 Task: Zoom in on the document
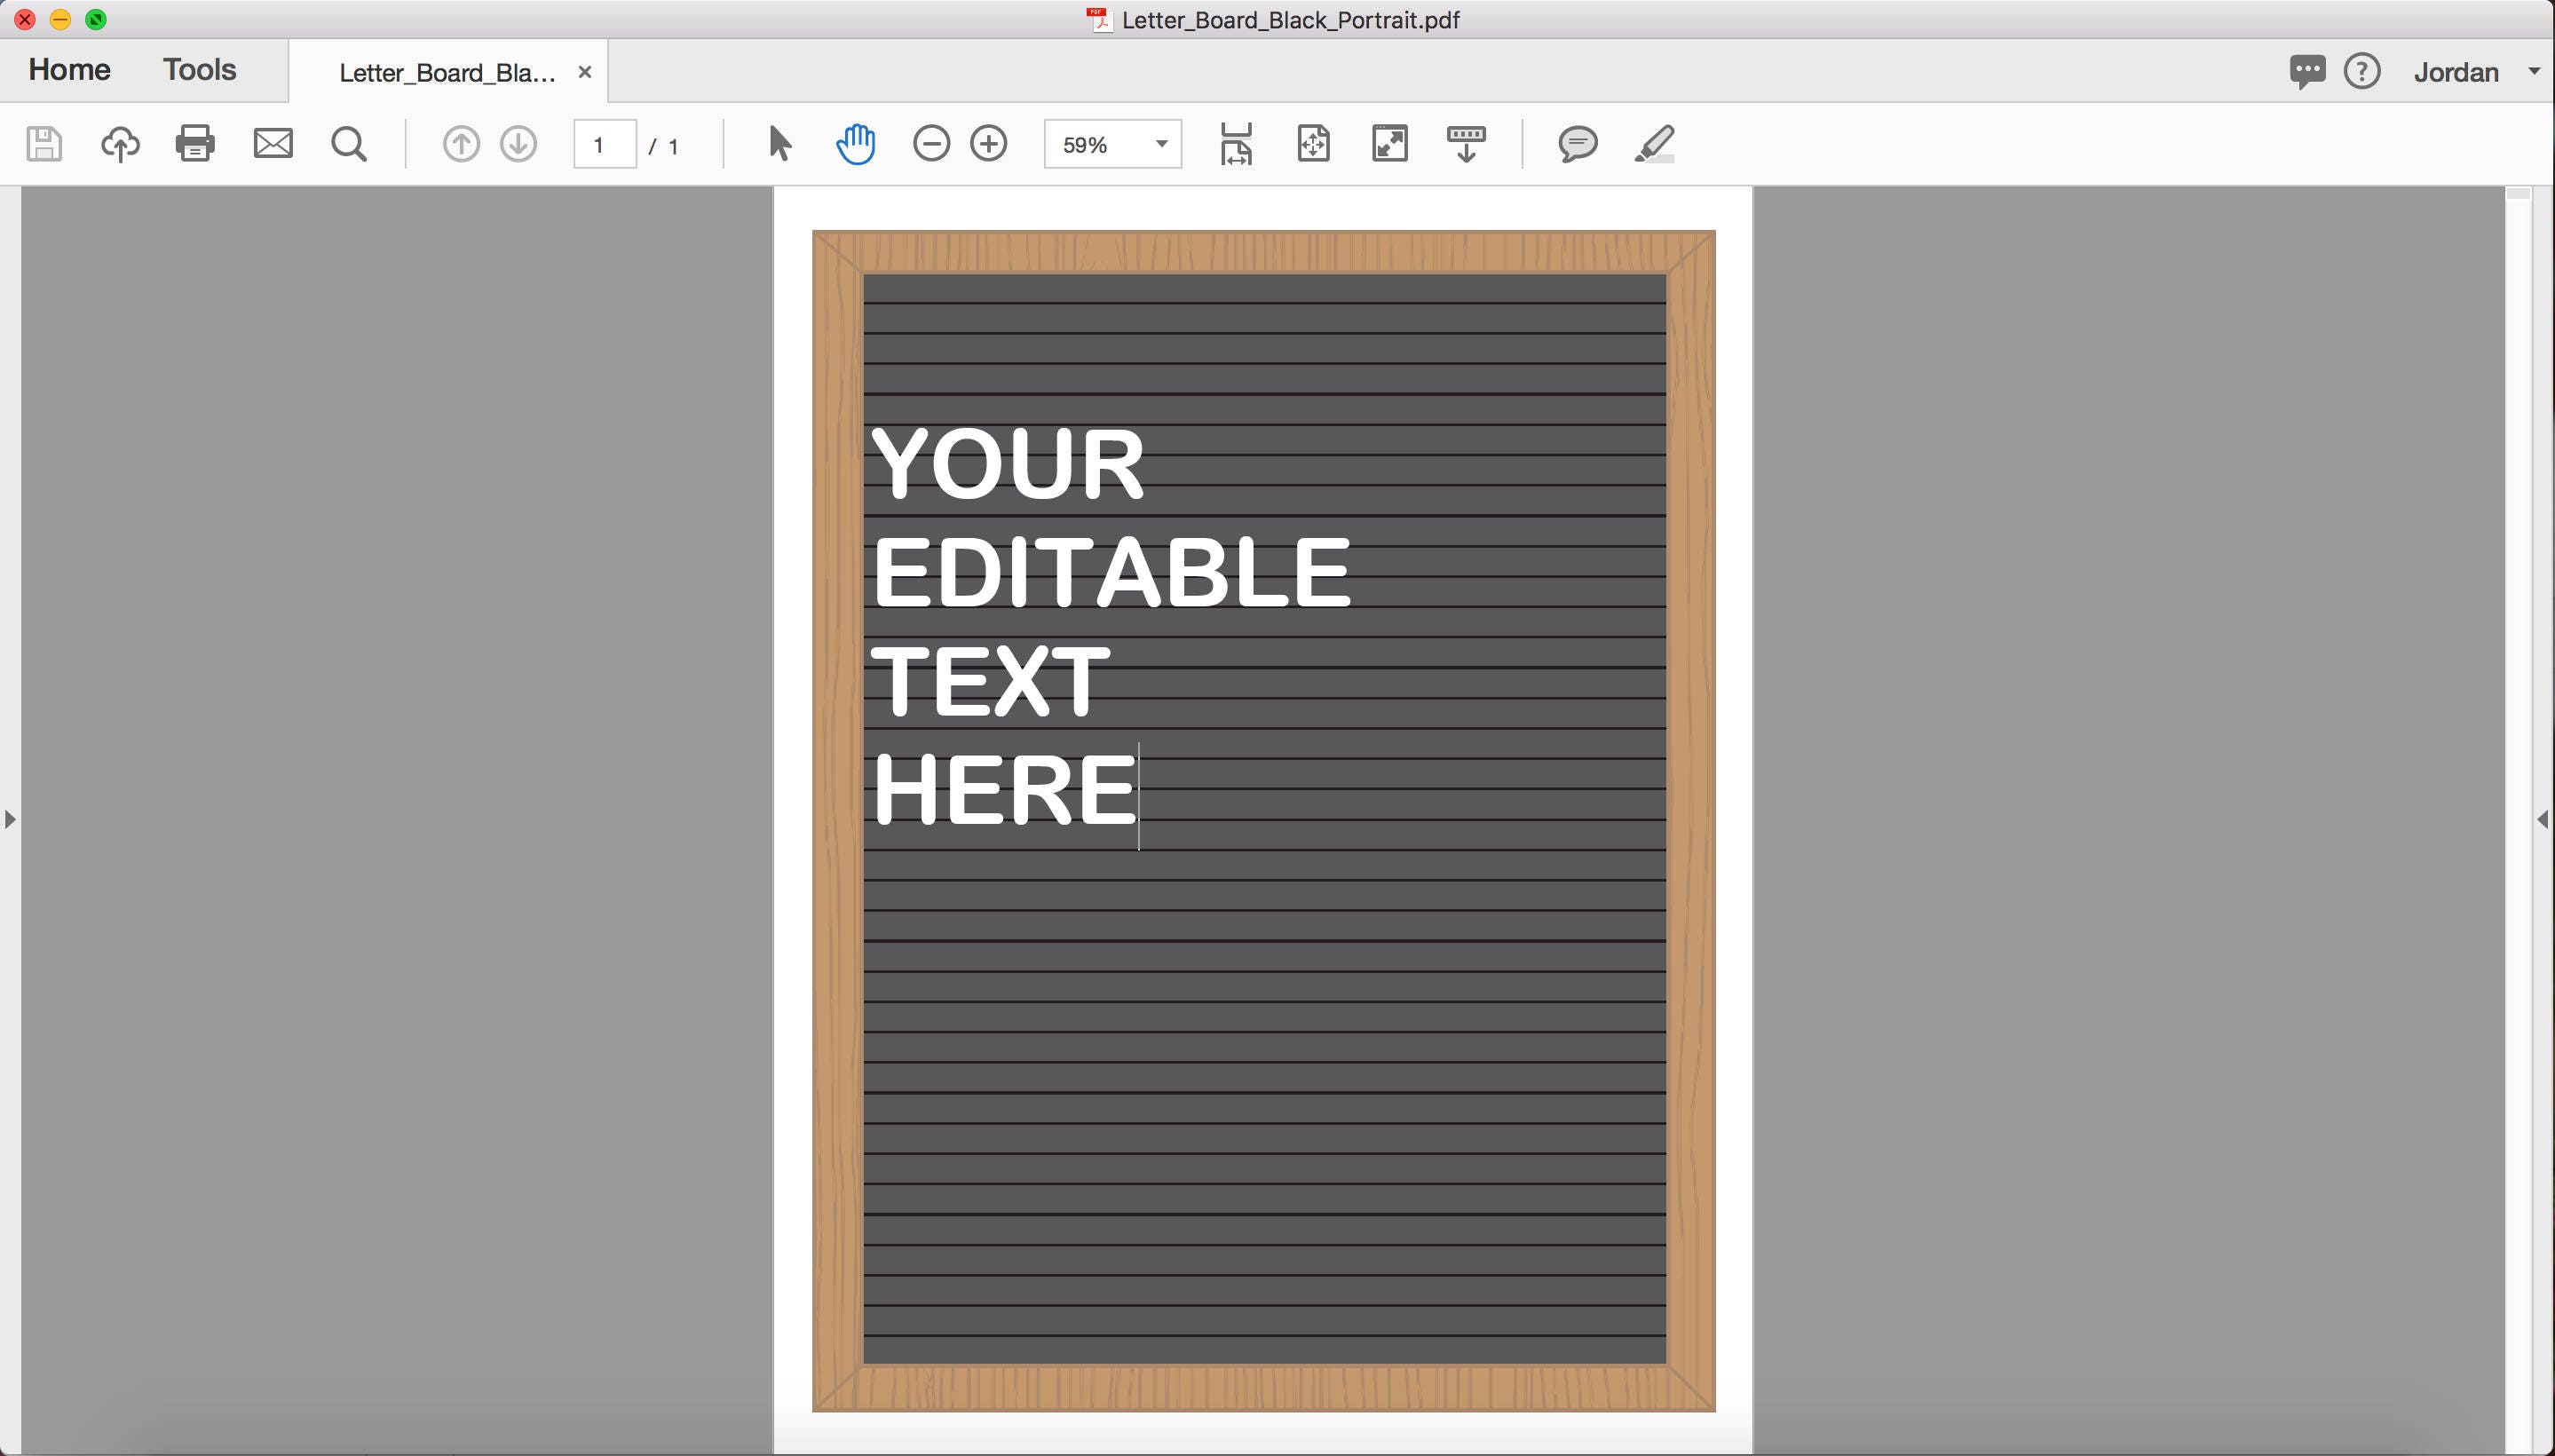[989, 144]
